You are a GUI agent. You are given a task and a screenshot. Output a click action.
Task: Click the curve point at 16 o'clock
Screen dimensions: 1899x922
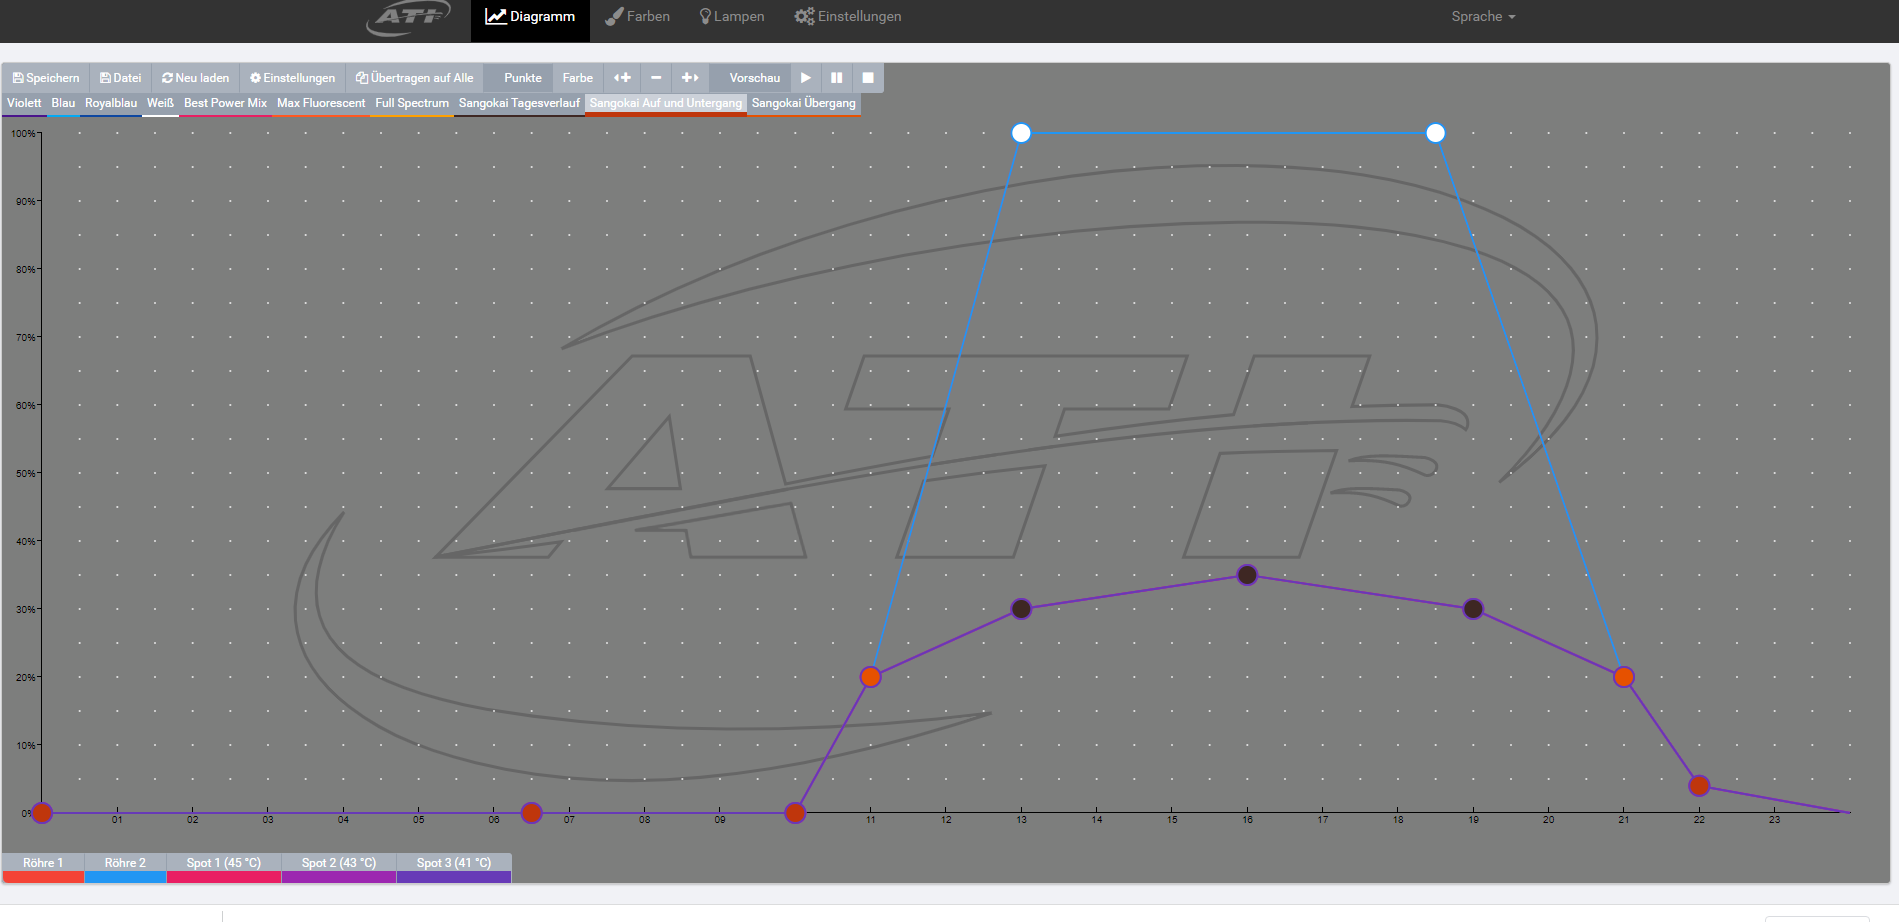pyautogui.click(x=1247, y=575)
